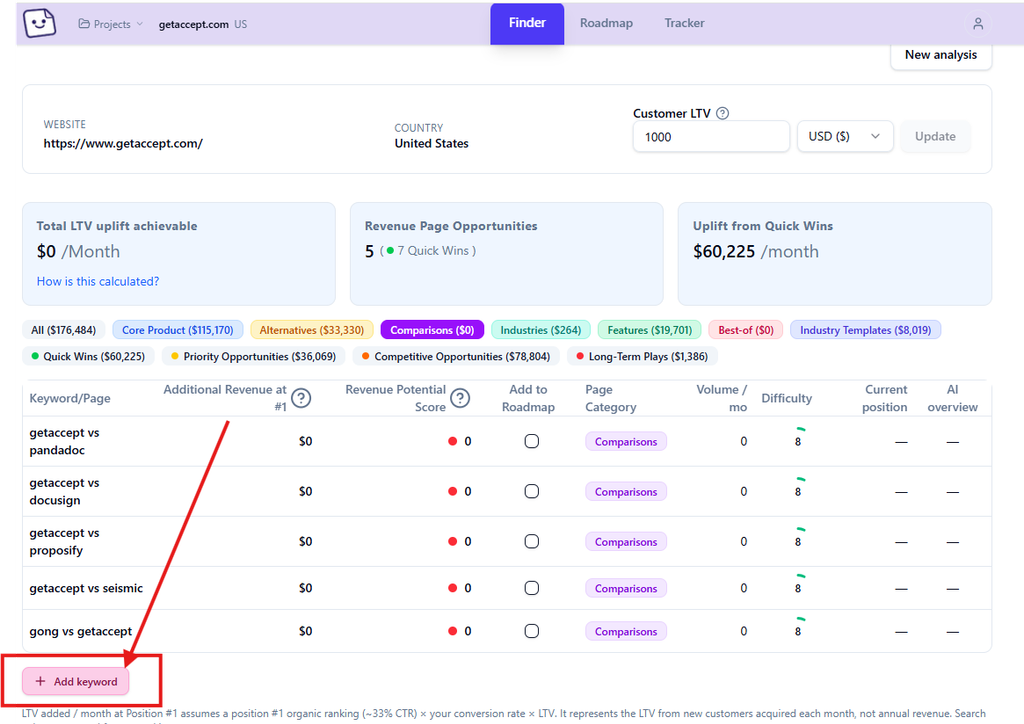Click red score dot in getaccept vs pandadoc row

click(x=453, y=441)
